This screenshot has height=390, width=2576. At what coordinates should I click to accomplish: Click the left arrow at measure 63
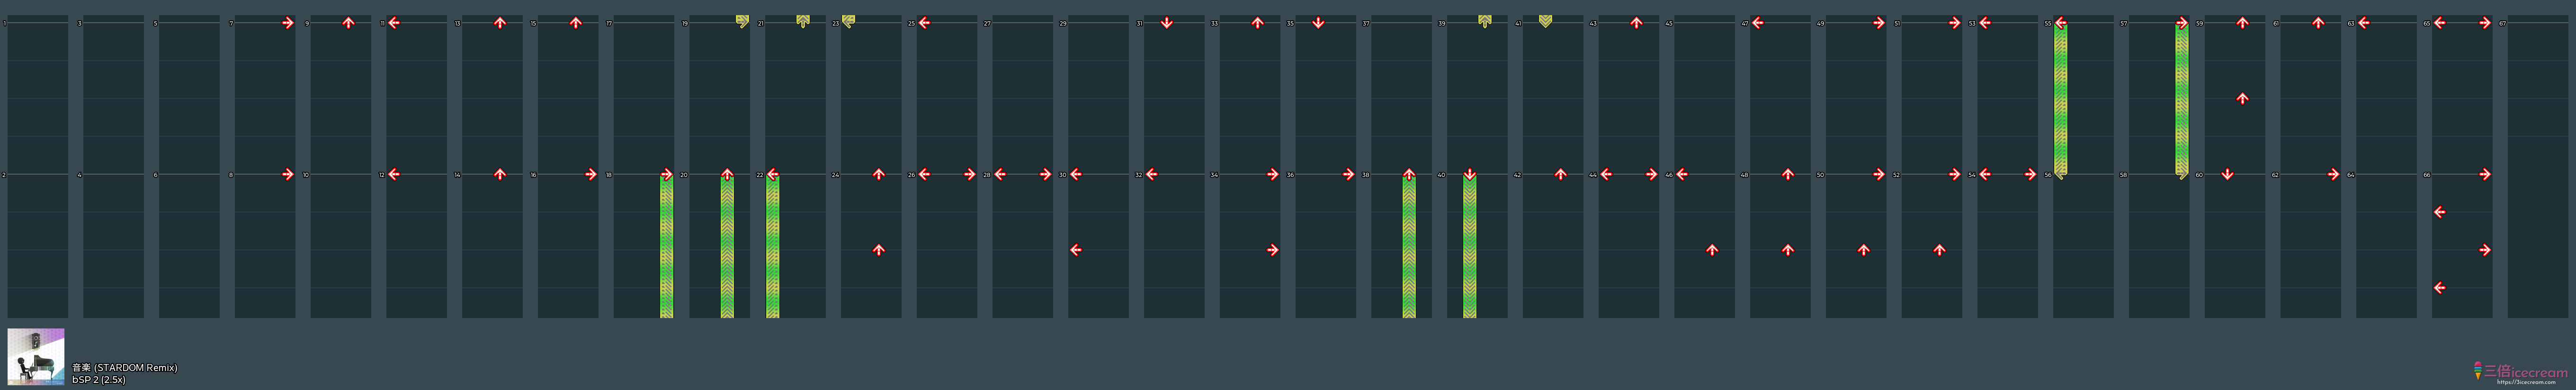[x=2364, y=23]
